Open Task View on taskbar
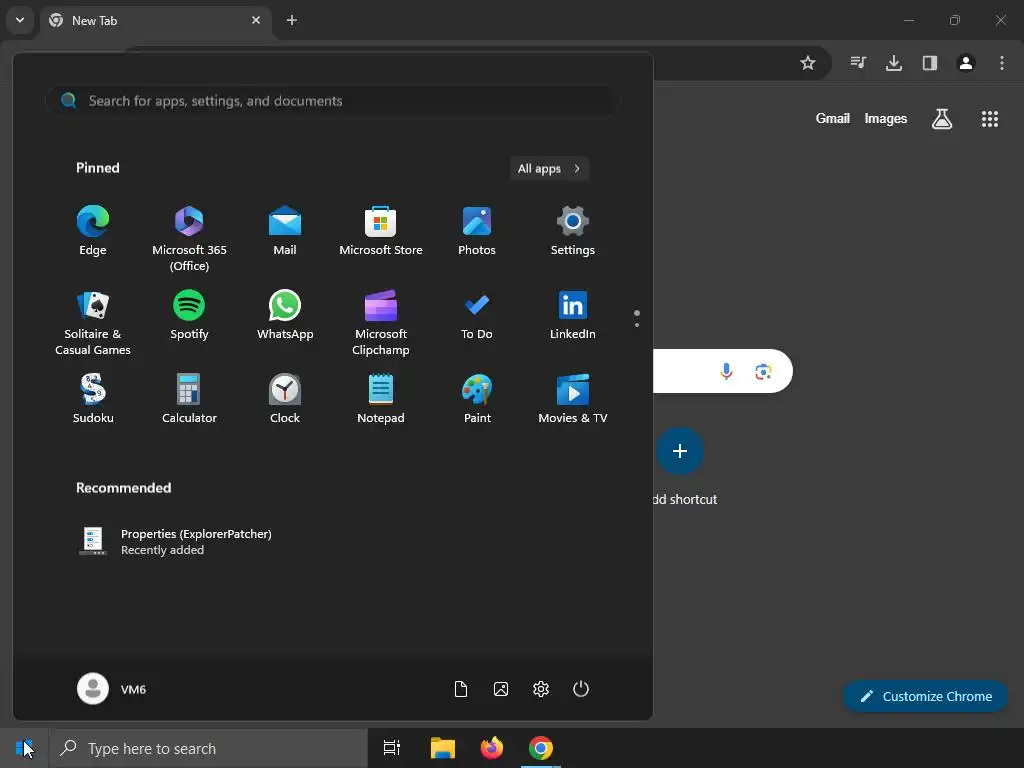This screenshot has height=768, width=1024. 392,748
